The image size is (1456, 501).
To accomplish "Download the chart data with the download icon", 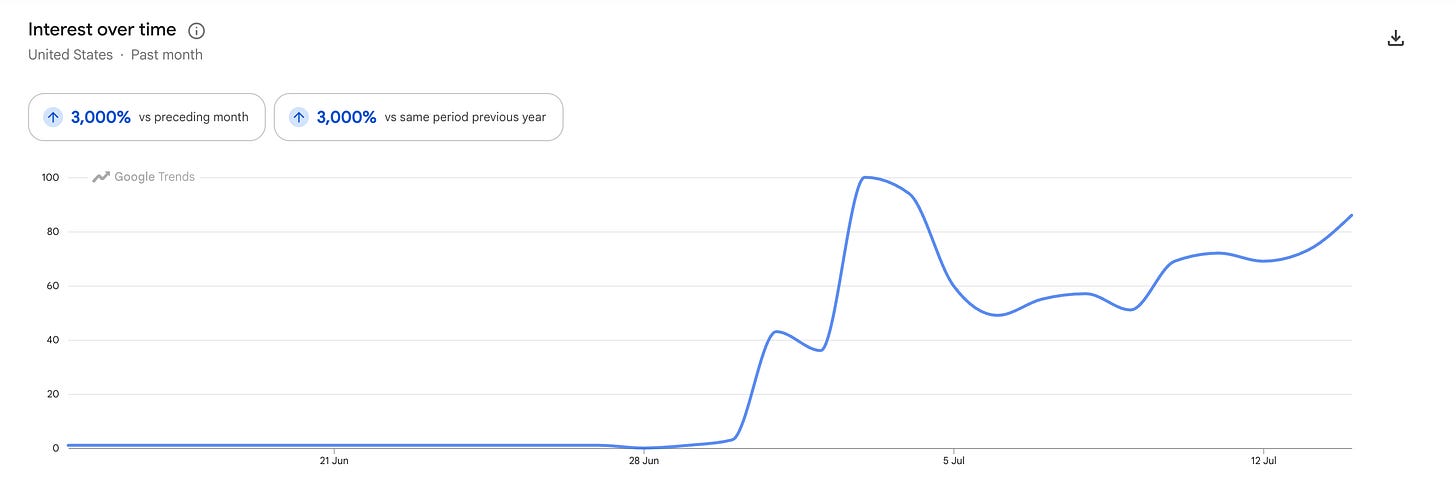I will 1397,39.
